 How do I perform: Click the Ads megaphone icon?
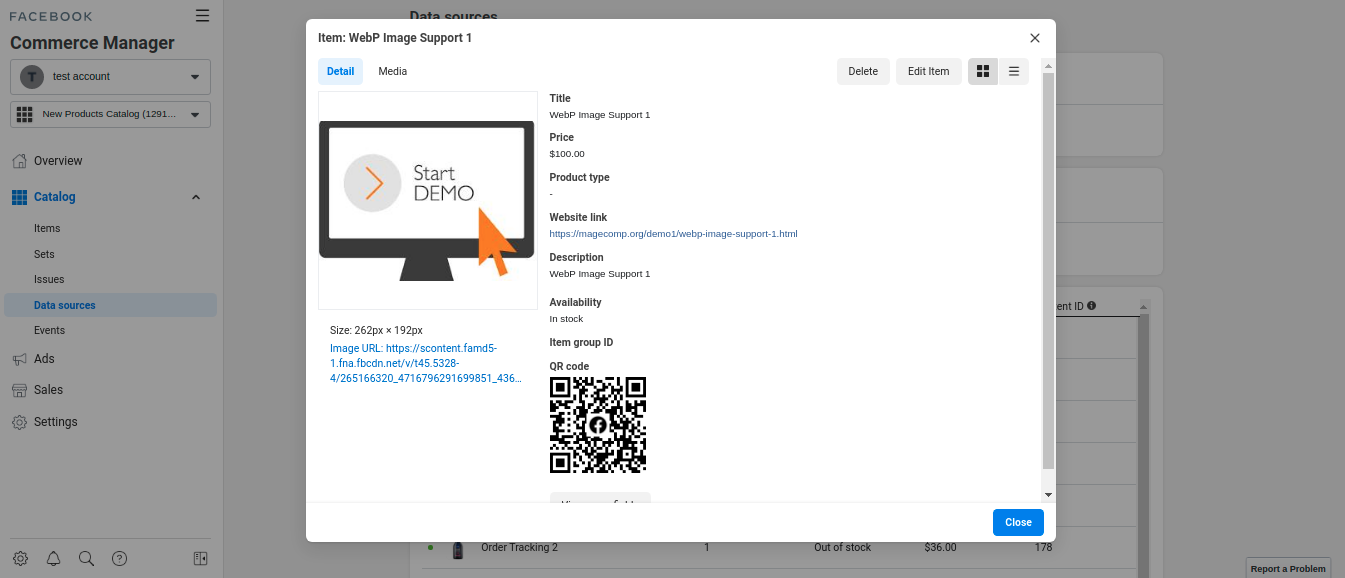(x=19, y=359)
